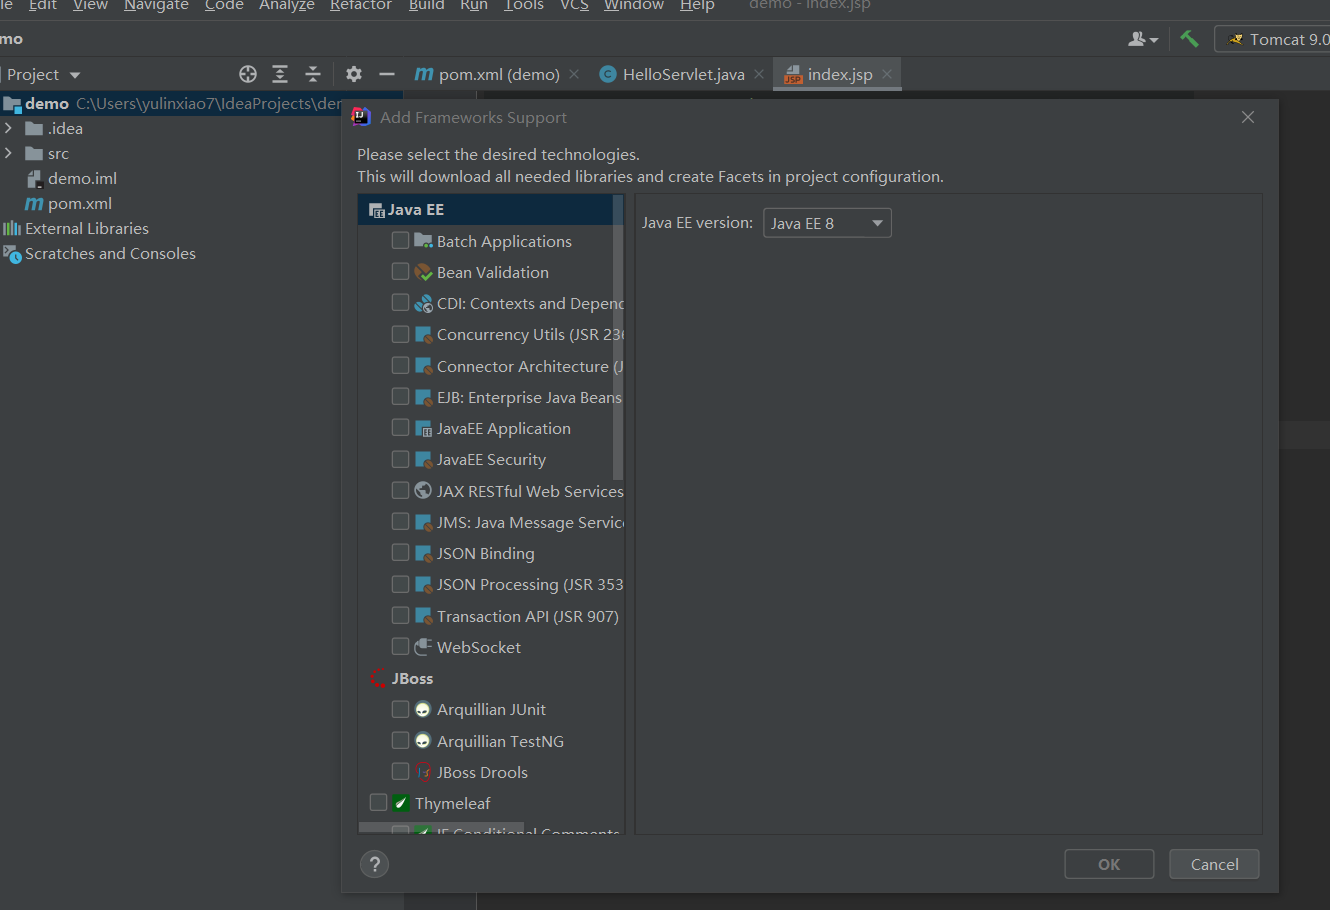Close the Add Frameworks Support dialog
The width and height of the screenshot is (1330, 910).
tap(1248, 117)
